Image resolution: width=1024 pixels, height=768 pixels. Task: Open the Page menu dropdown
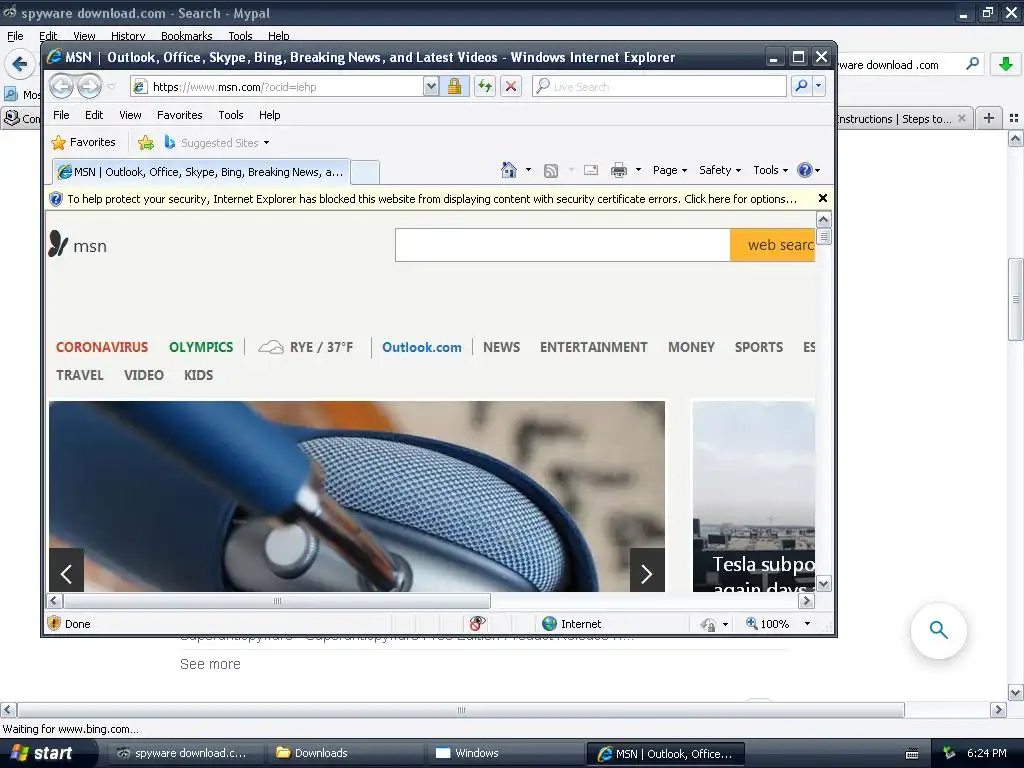(x=670, y=170)
